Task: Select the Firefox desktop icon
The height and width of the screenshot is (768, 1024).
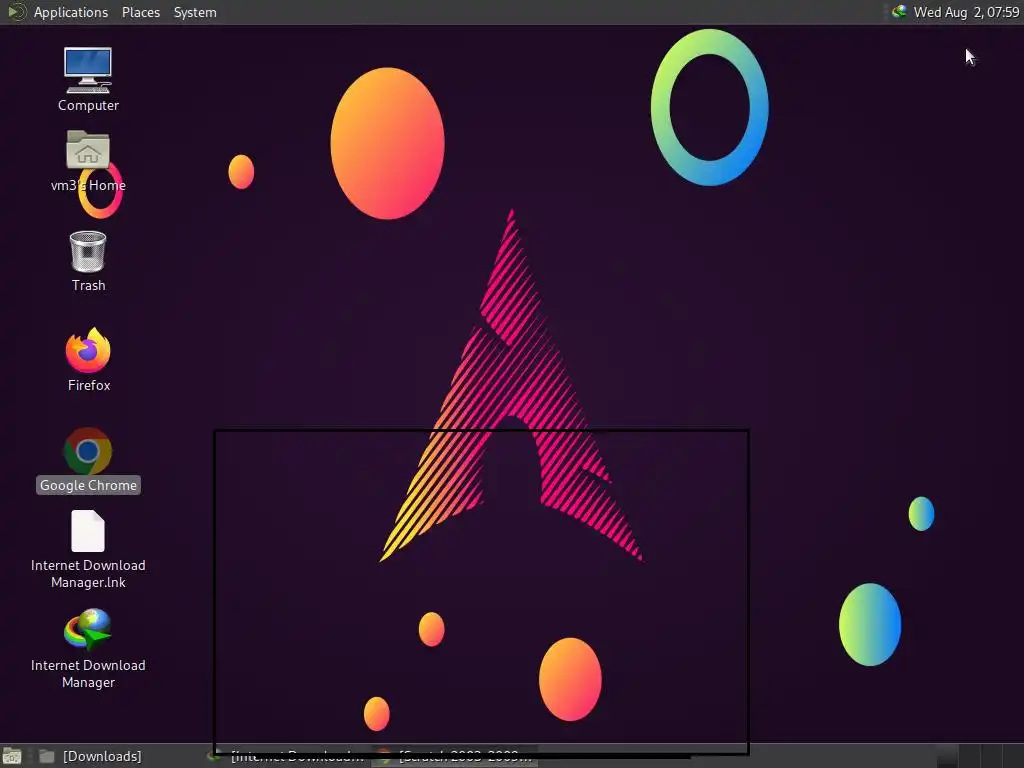Action: coord(88,351)
